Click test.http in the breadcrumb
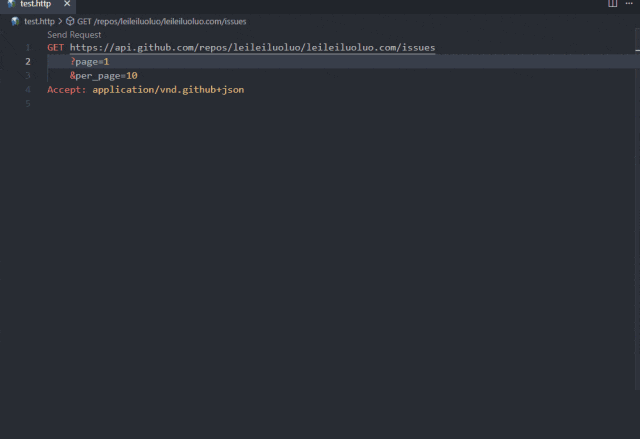Image resolution: width=640 pixels, height=439 pixels. 39,21
